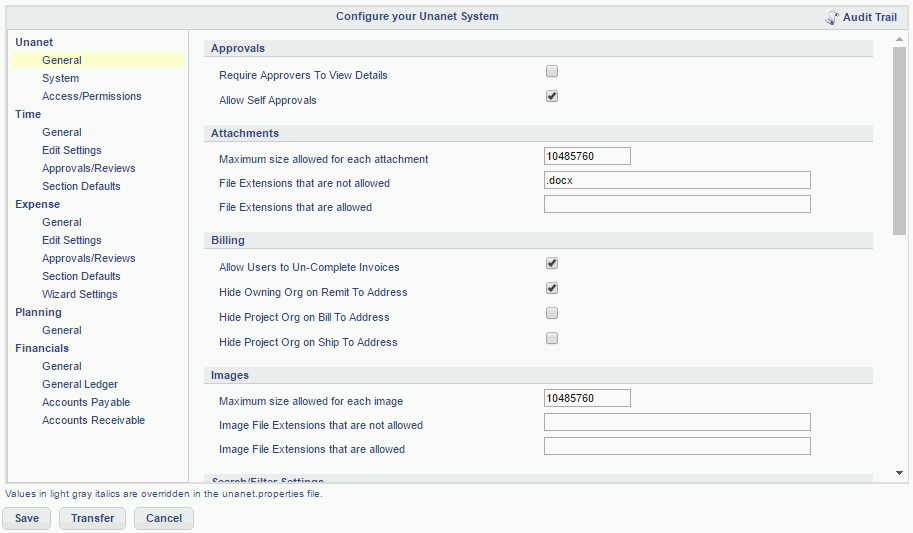913x533 pixels.
Task: Click the scroll down arrow
Action: (x=900, y=473)
